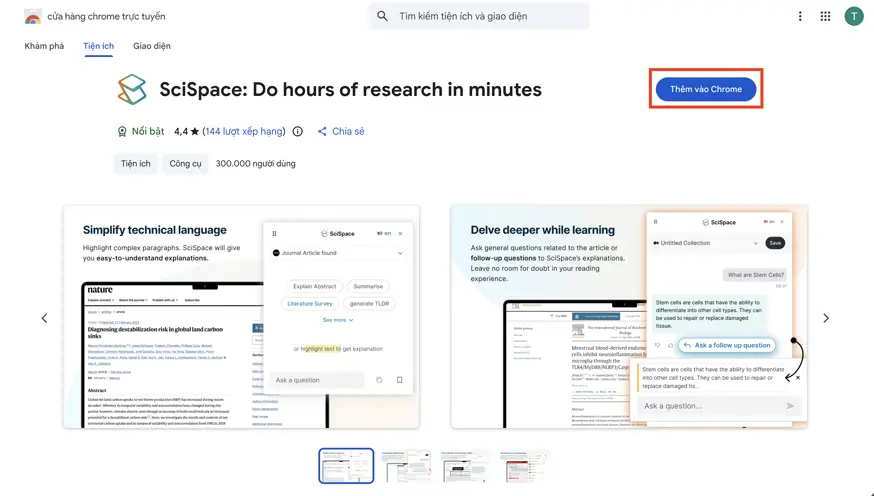Click the 4,4 star rating text
This screenshot has width=874, height=496.
pyautogui.click(x=186, y=132)
